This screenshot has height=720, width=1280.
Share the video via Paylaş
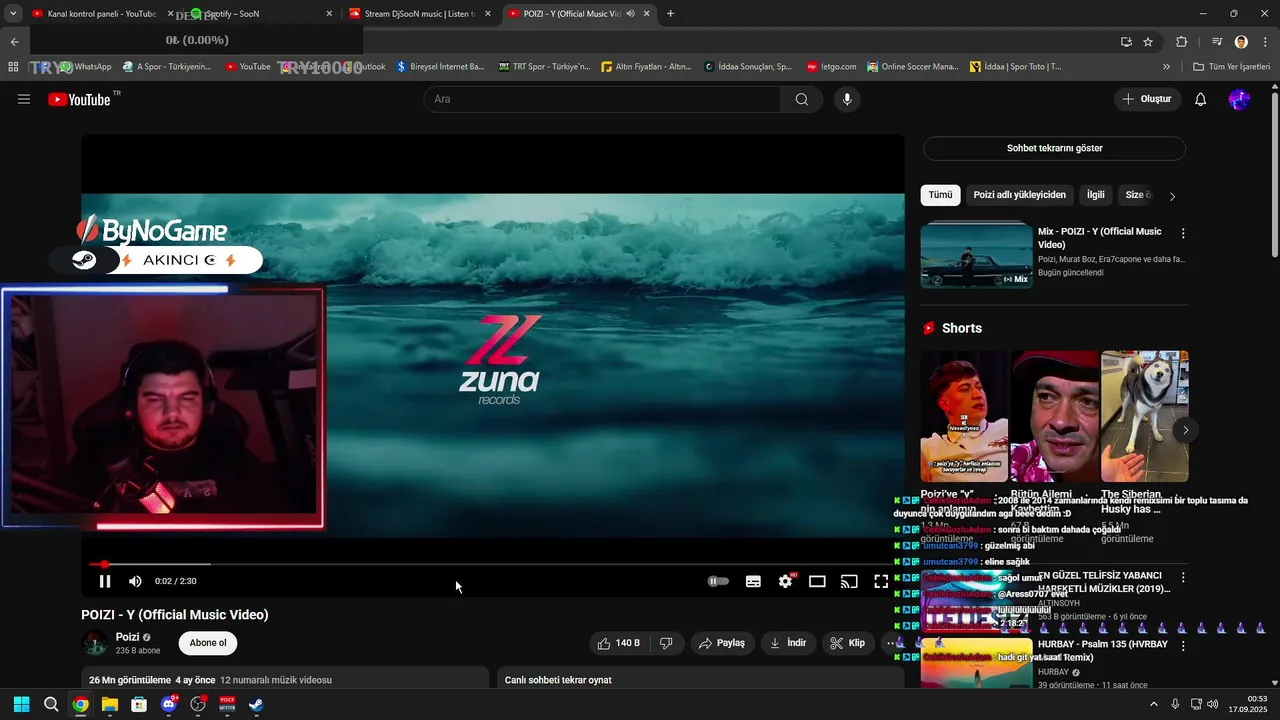pyautogui.click(x=722, y=643)
